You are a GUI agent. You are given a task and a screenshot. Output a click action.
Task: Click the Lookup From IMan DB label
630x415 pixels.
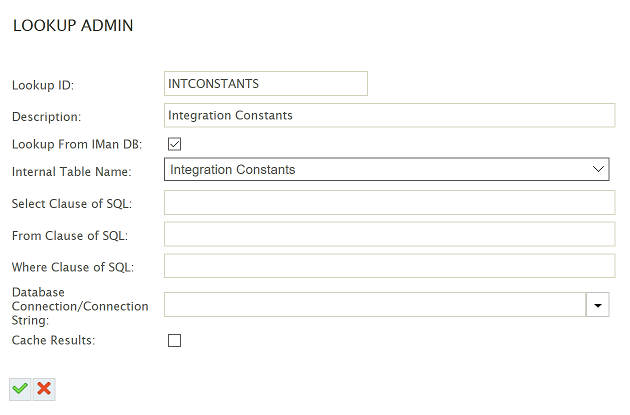77,144
